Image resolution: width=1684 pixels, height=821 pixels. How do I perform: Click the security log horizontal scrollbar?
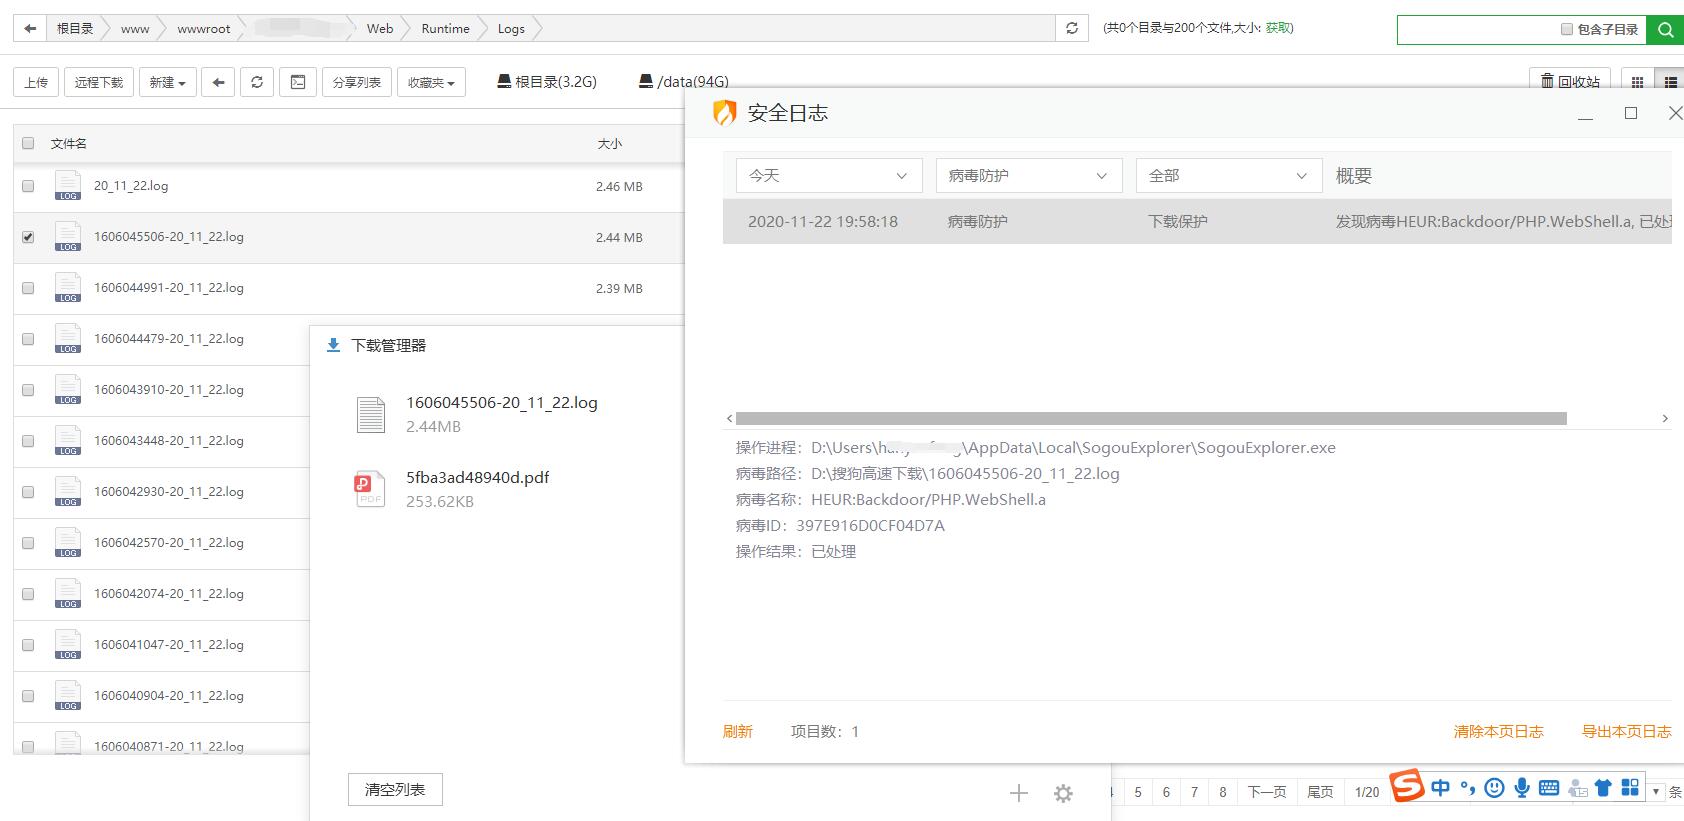pyautogui.click(x=1150, y=418)
